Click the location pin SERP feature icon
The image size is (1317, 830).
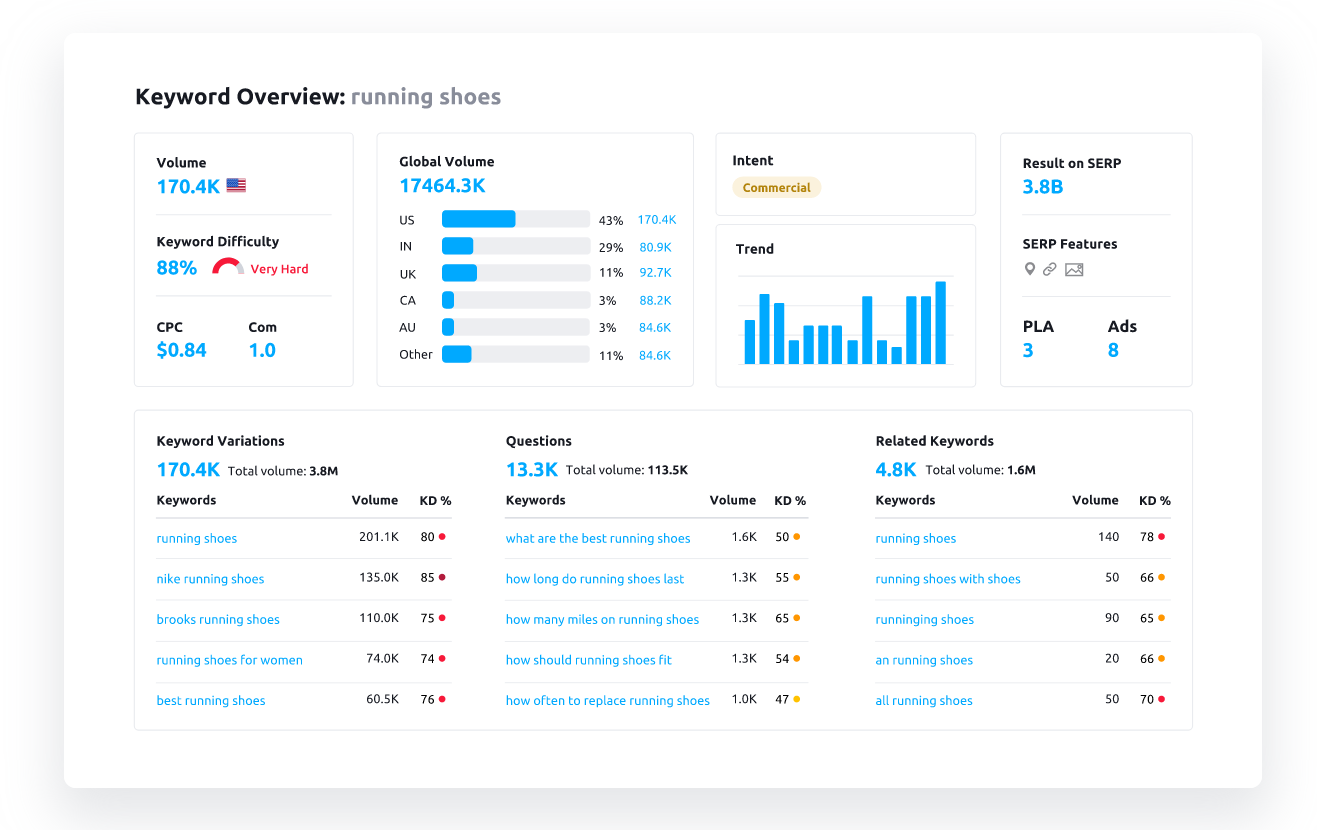(1029, 269)
